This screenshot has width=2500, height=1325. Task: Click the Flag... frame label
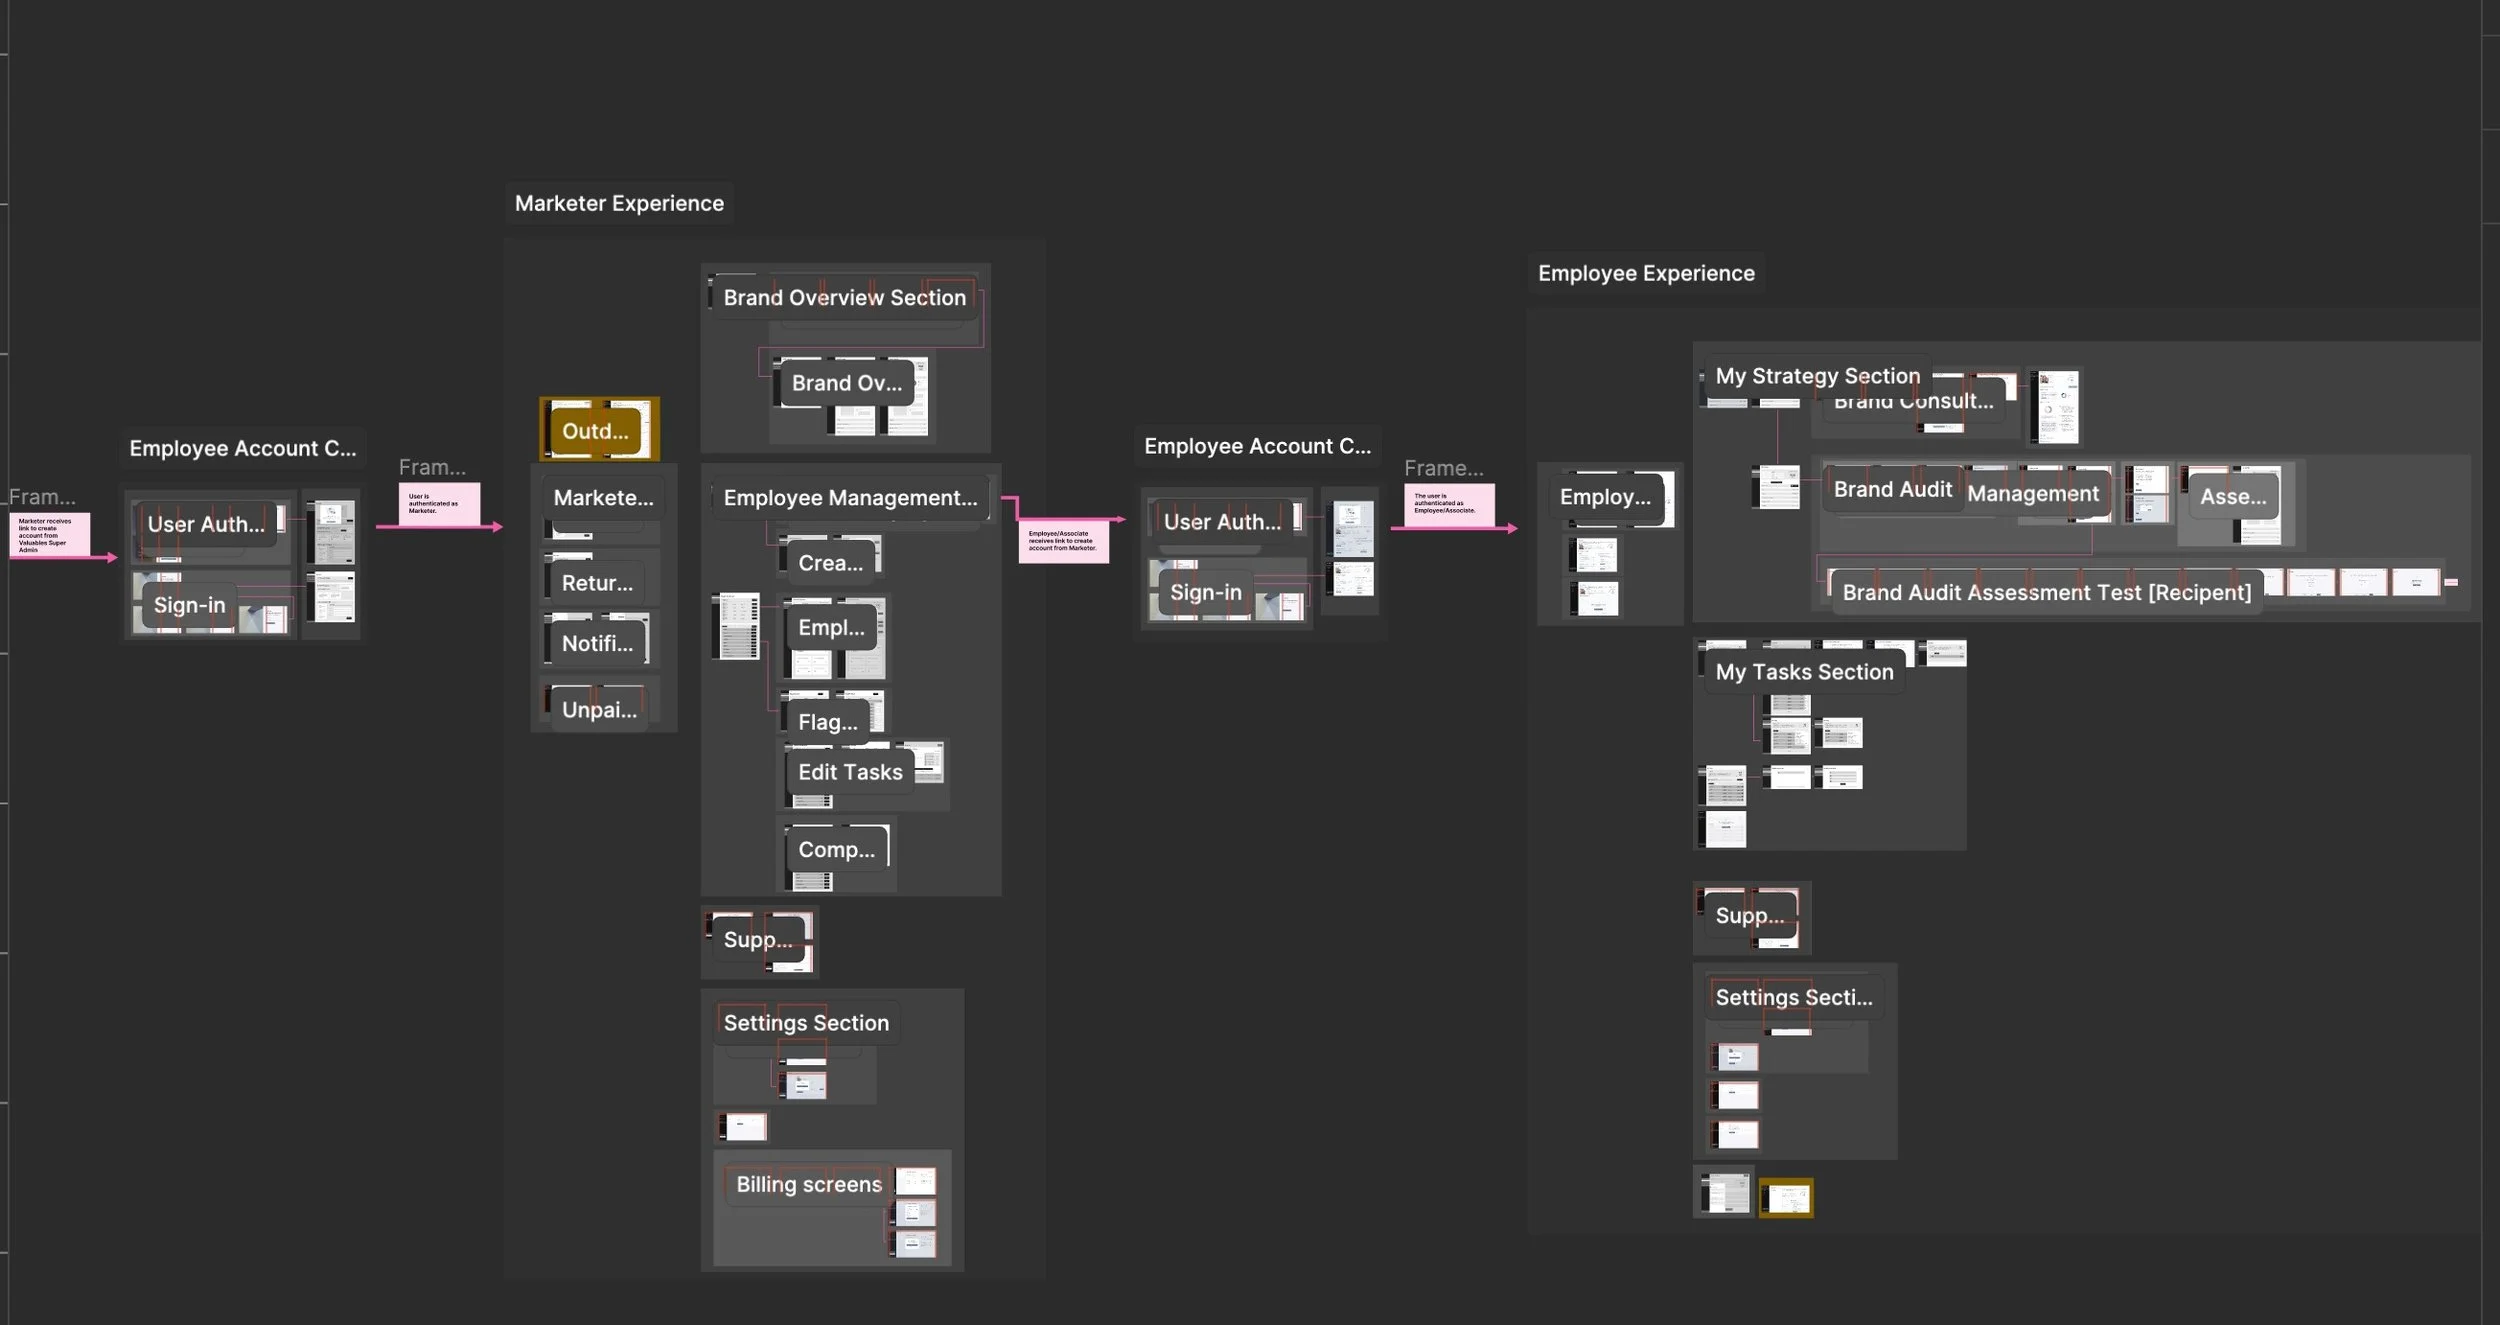pos(827,722)
